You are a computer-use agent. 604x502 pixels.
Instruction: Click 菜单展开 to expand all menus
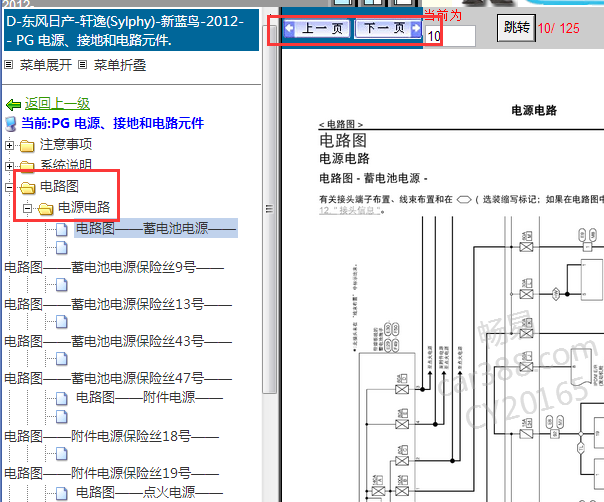coord(45,65)
